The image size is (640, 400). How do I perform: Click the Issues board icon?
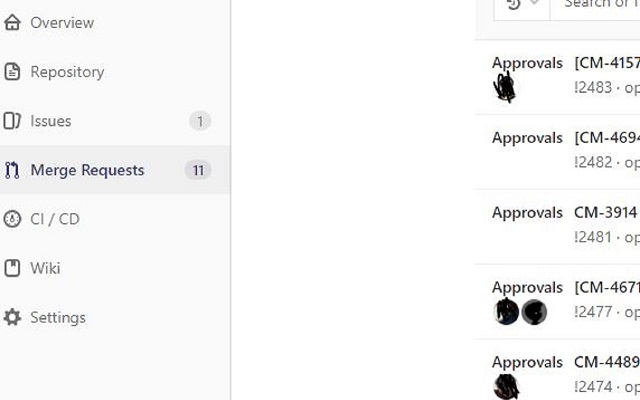pos(12,121)
